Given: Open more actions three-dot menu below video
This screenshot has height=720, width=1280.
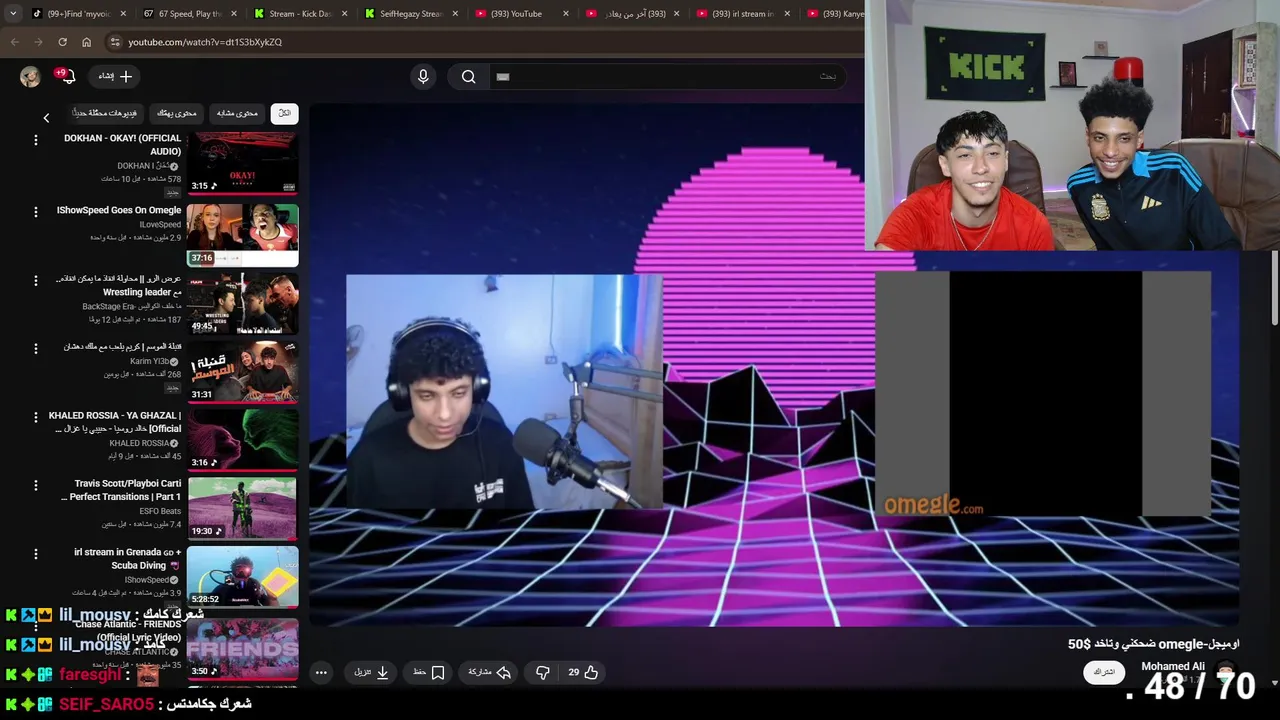Looking at the screenshot, I should coord(321,672).
